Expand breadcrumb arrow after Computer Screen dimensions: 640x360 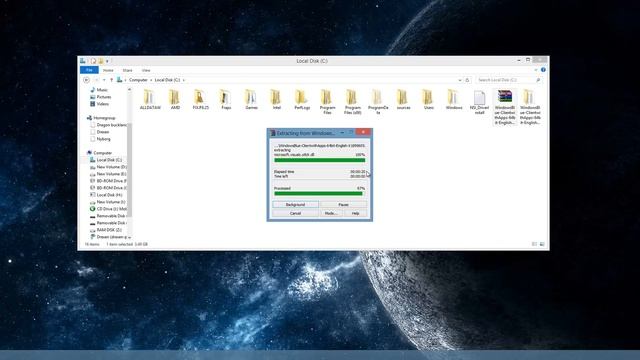click(x=151, y=80)
